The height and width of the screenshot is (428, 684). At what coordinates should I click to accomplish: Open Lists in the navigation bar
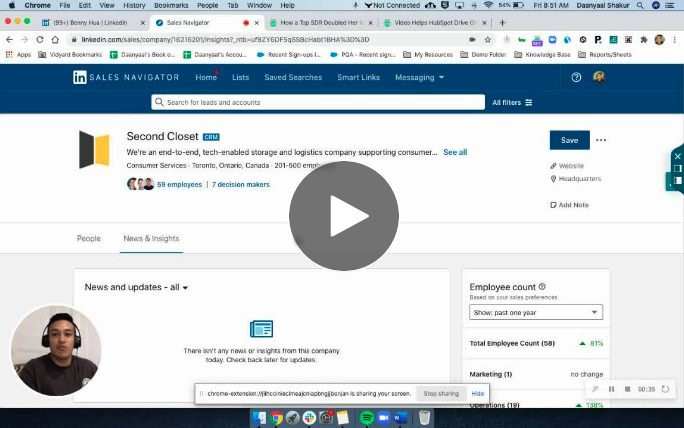pos(240,77)
